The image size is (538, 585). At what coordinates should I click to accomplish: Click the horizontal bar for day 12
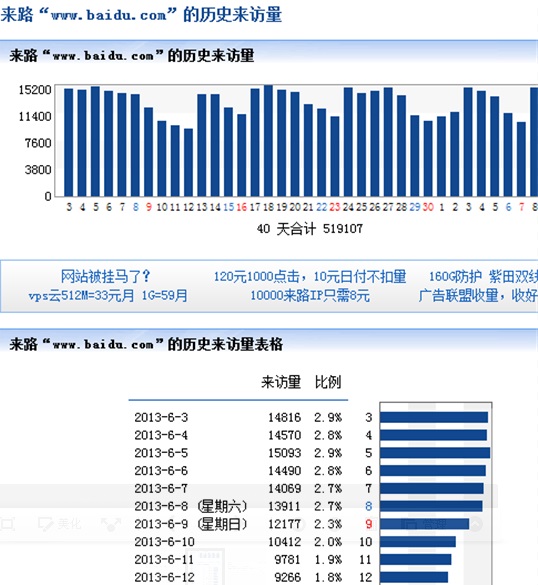pos(414,577)
